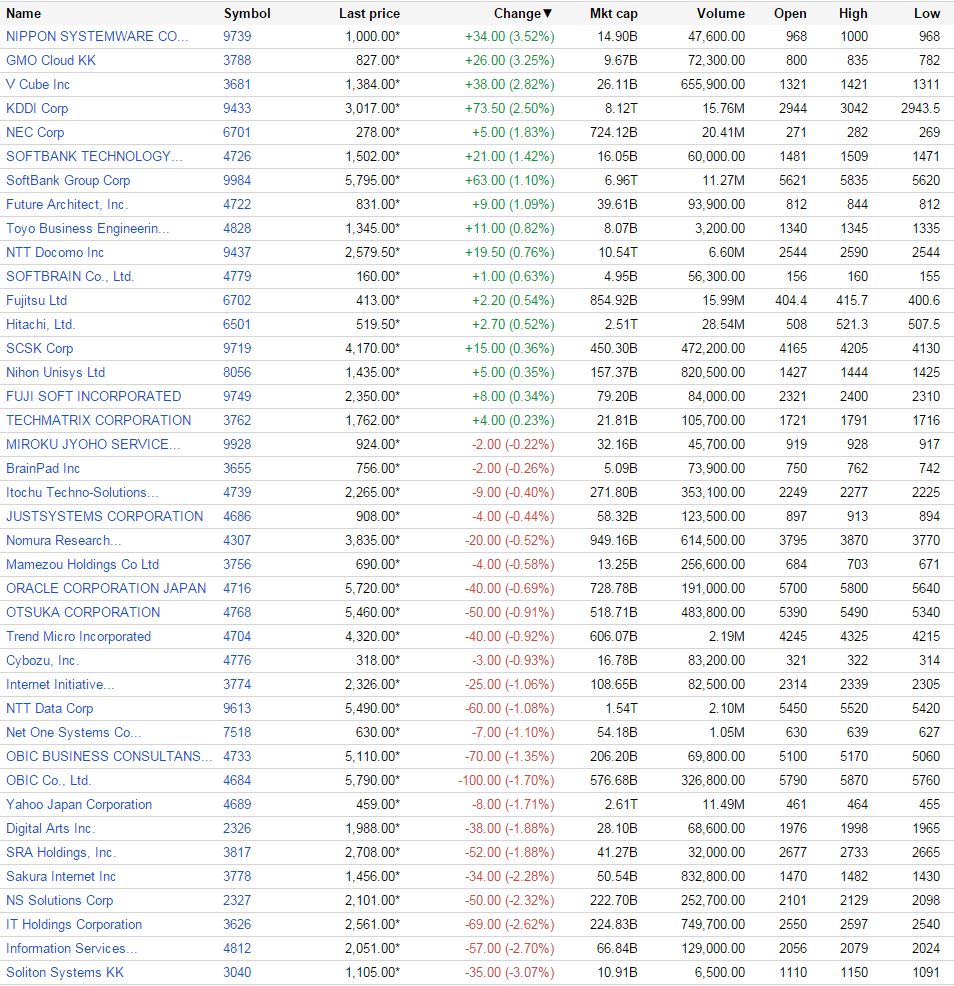The width and height of the screenshot is (954, 986).
Task: Sort by High column header
Action: pyautogui.click(x=853, y=13)
